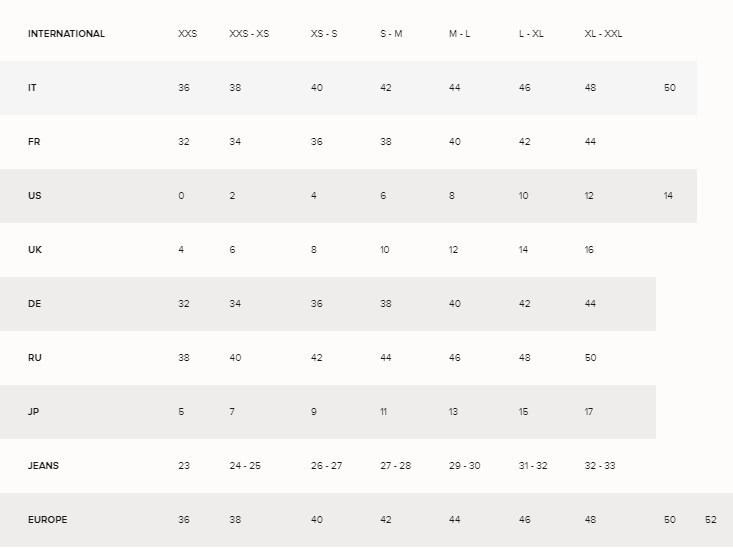Select FR size 44 cell
The image size is (733, 548).
tap(590, 142)
